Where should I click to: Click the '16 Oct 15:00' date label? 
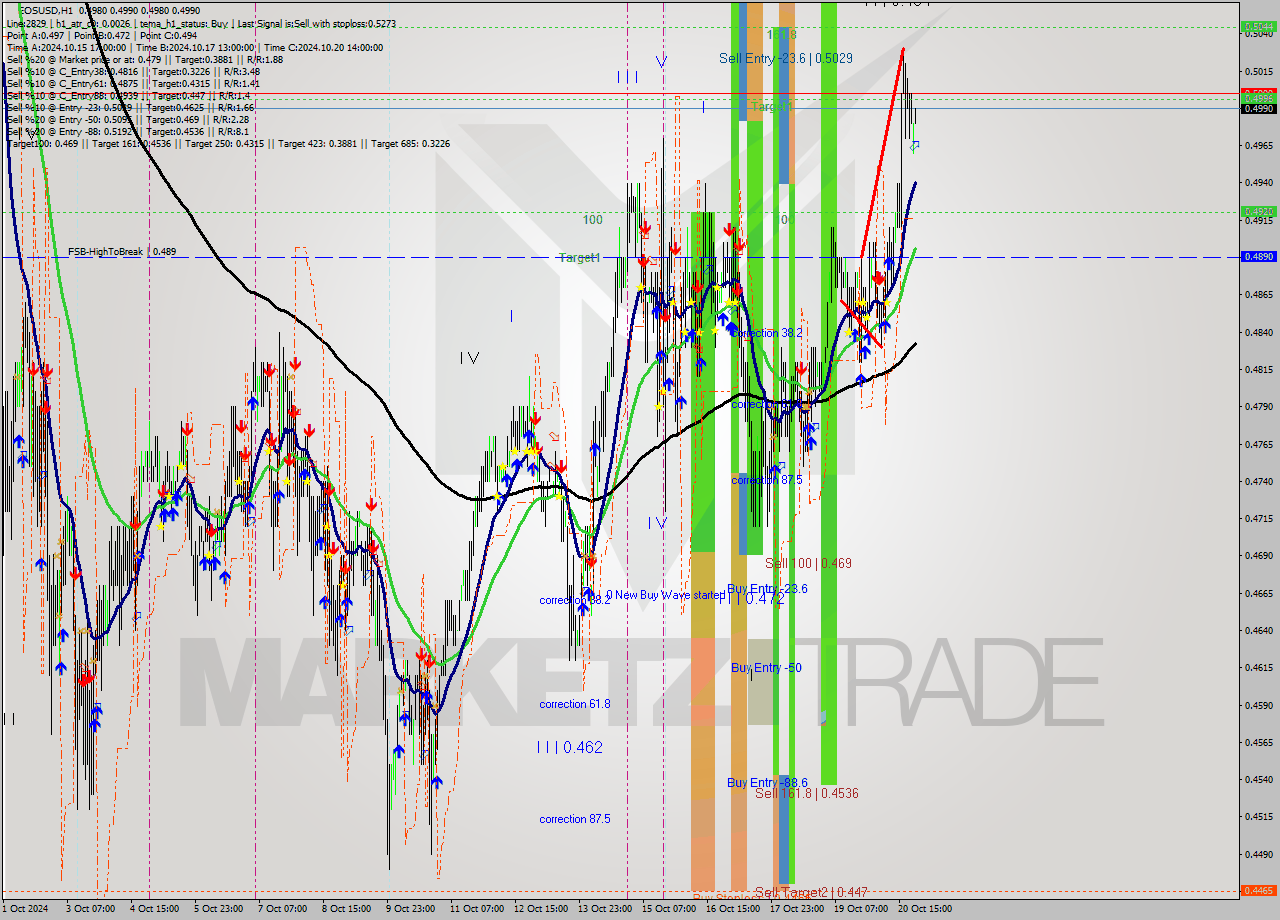click(733, 909)
